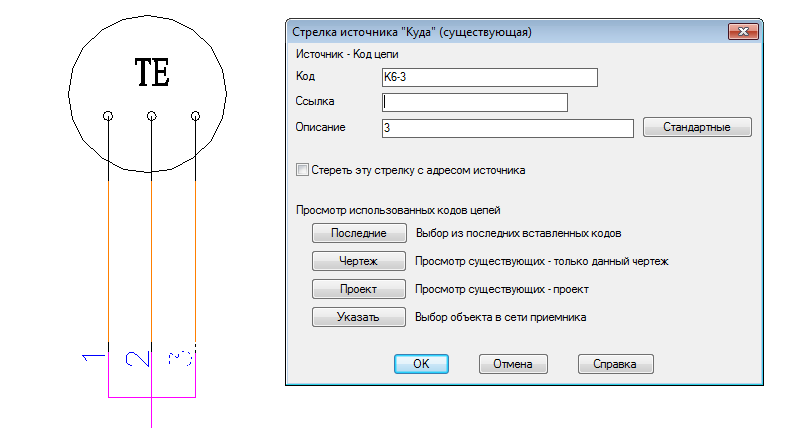Click the Чертеж button
Screen dimensions: 789x428
pos(359,261)
